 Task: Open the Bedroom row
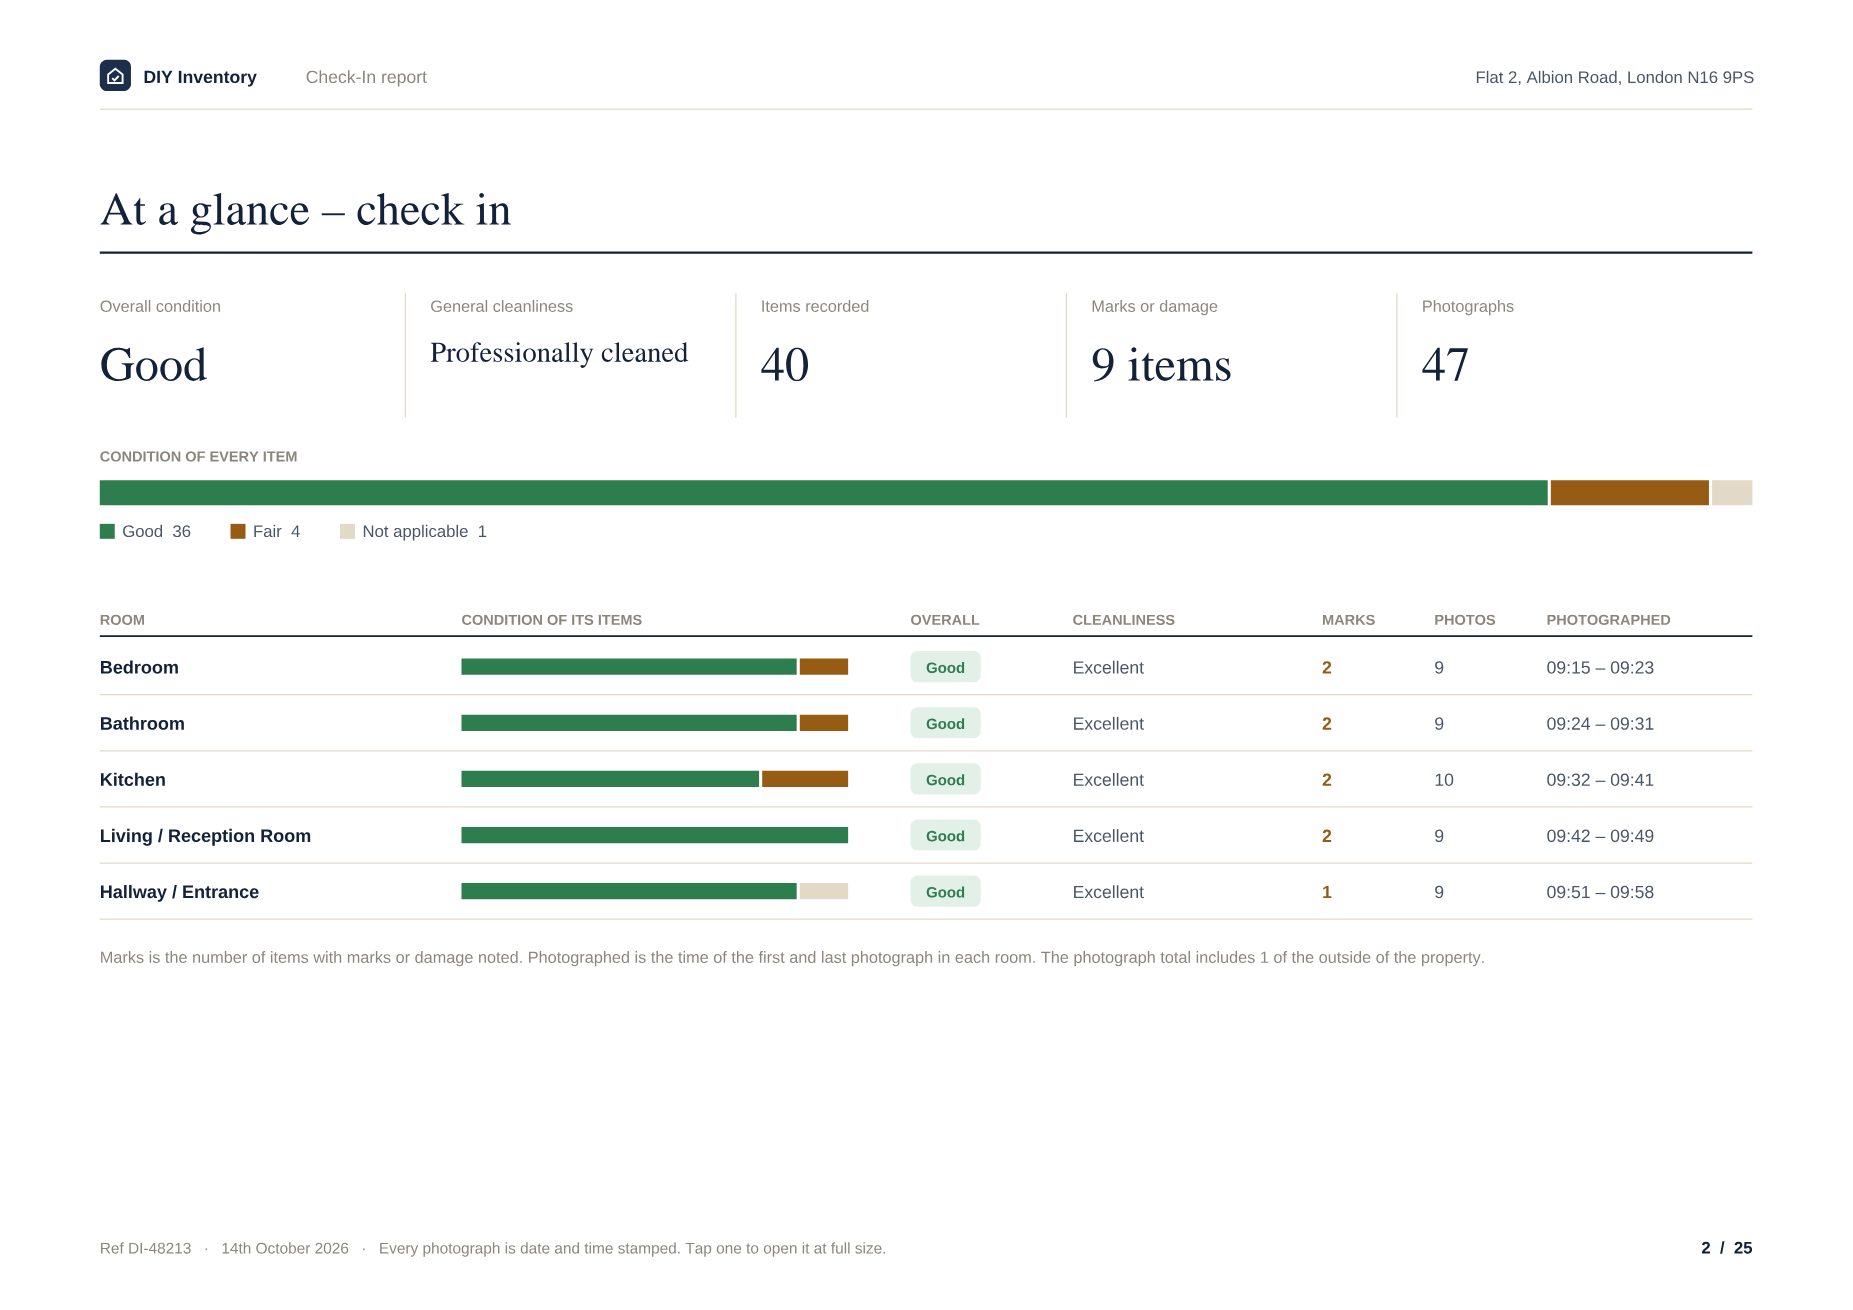926,667
